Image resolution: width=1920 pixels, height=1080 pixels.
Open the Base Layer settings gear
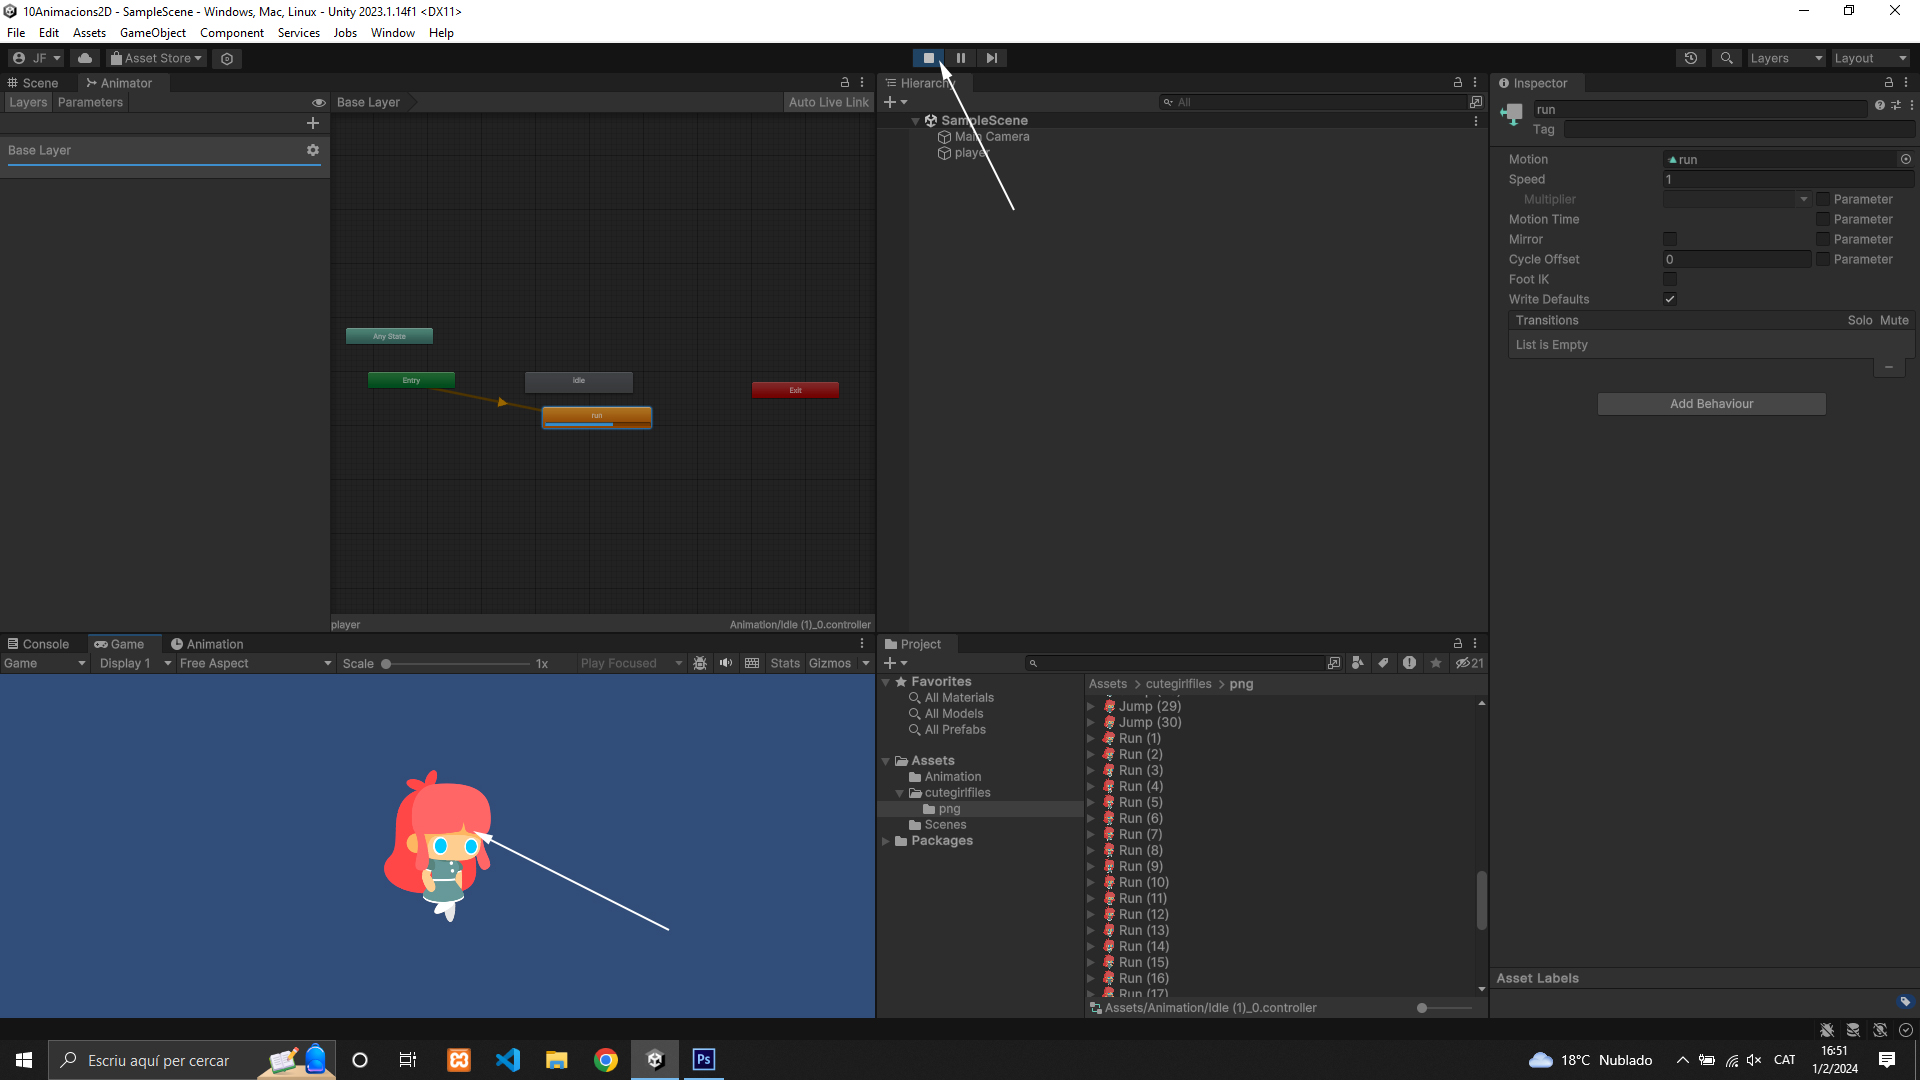pos(313,150)
